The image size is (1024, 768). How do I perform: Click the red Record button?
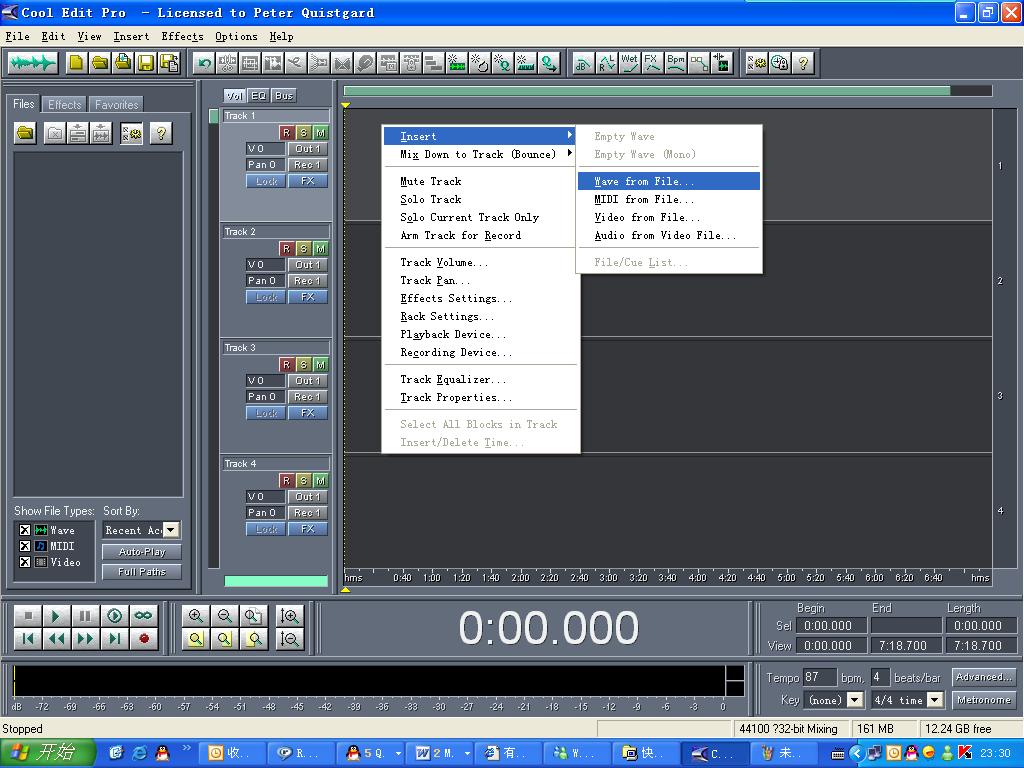click(x=144, y=639)
